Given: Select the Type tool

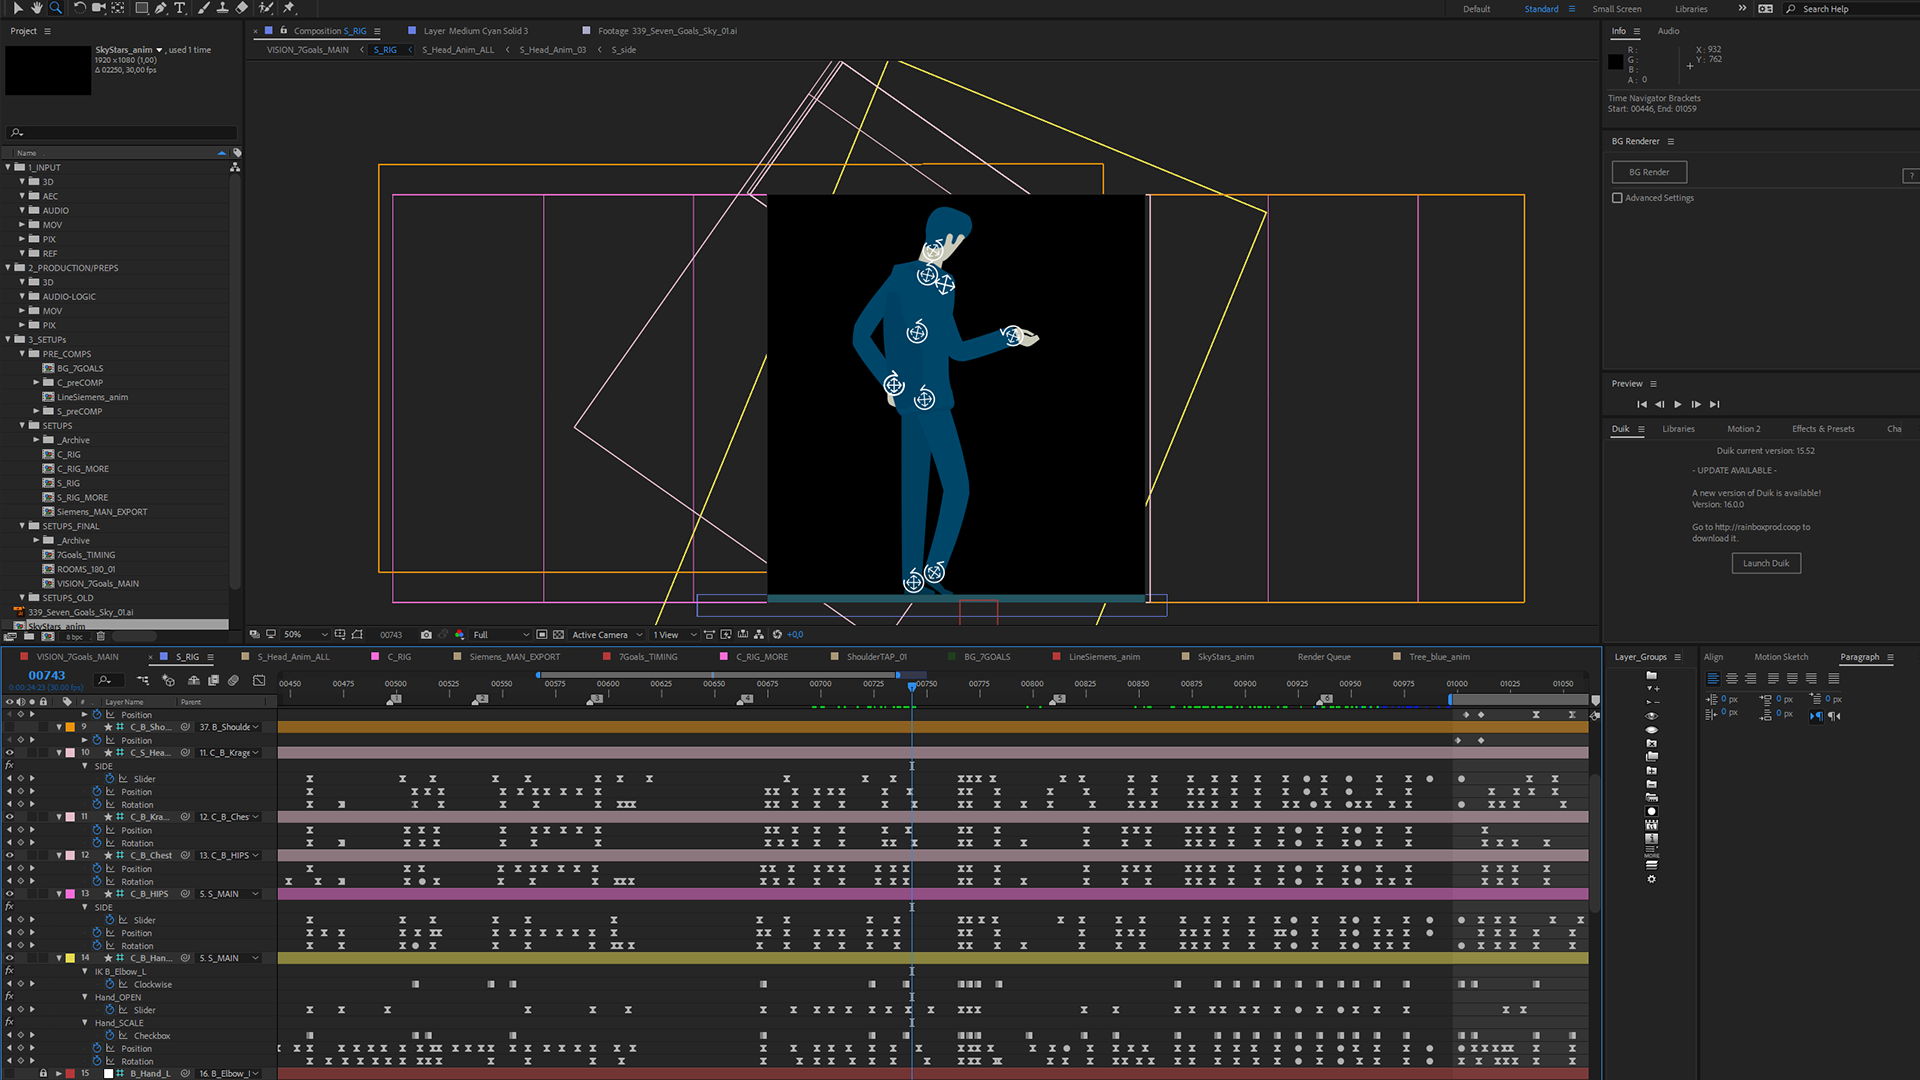Looking at the screenshot, I should [180, 8].
